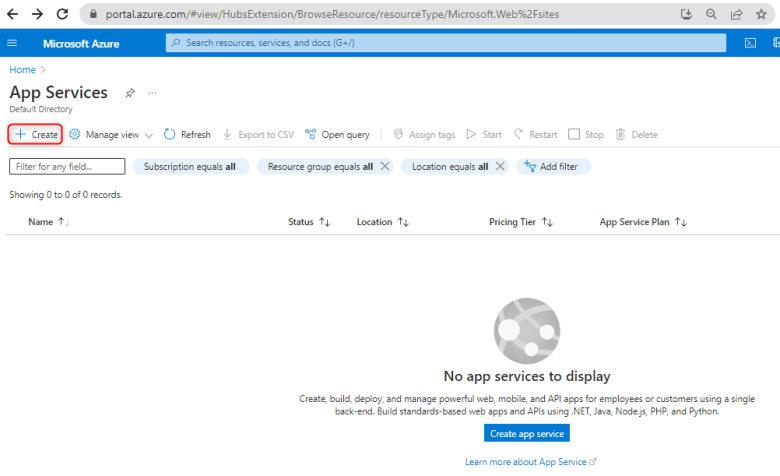The height and width of the screenshot is (476, 780).
Task: Click Add filter
Action: 553,167
